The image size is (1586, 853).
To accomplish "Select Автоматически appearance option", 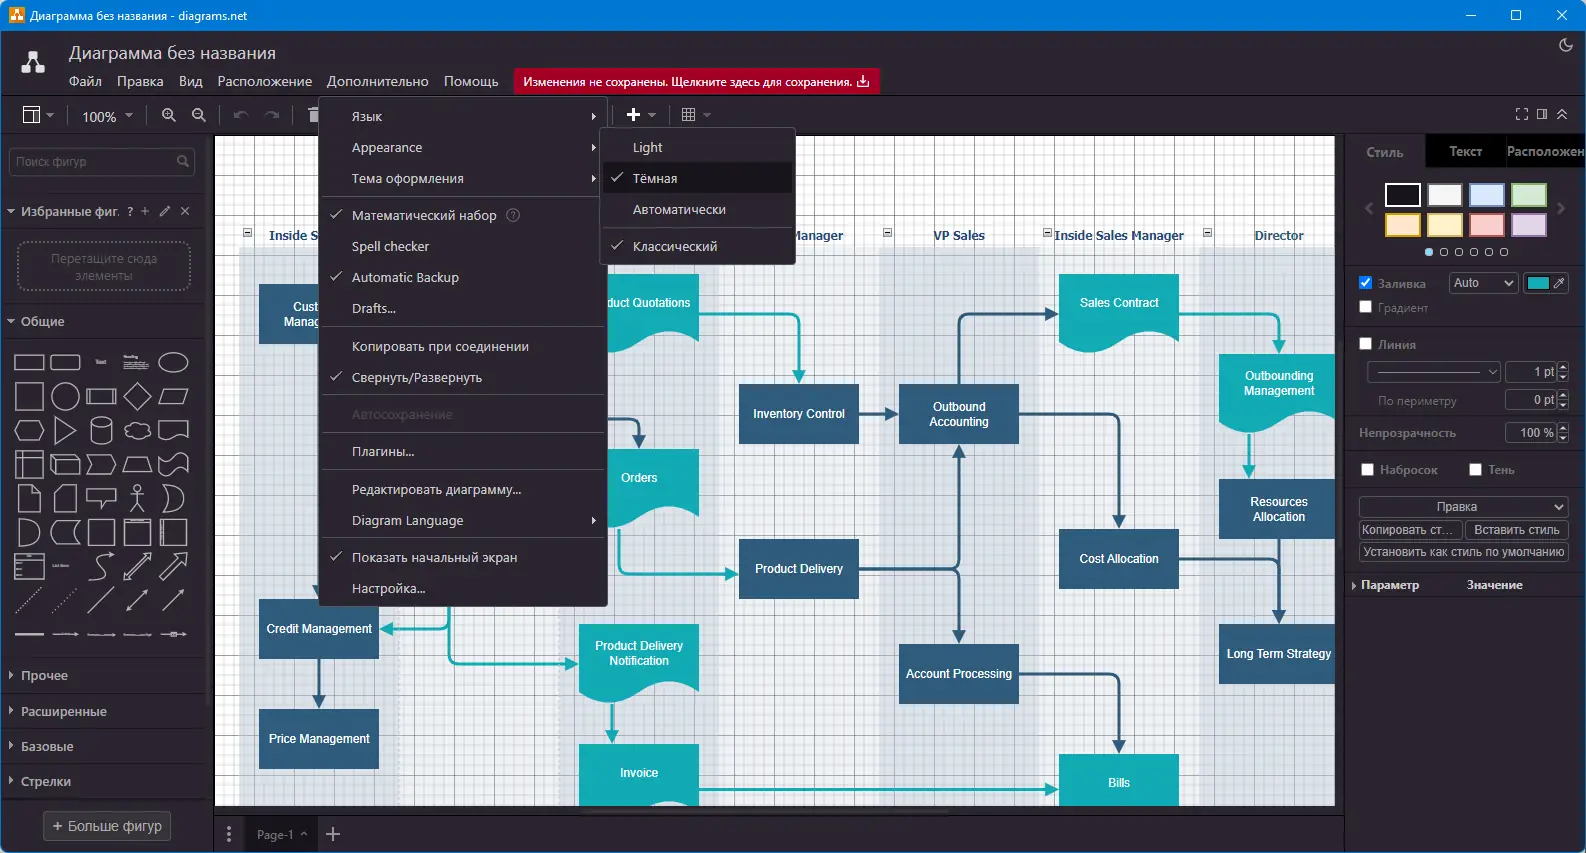I will [x=697, y=209].
